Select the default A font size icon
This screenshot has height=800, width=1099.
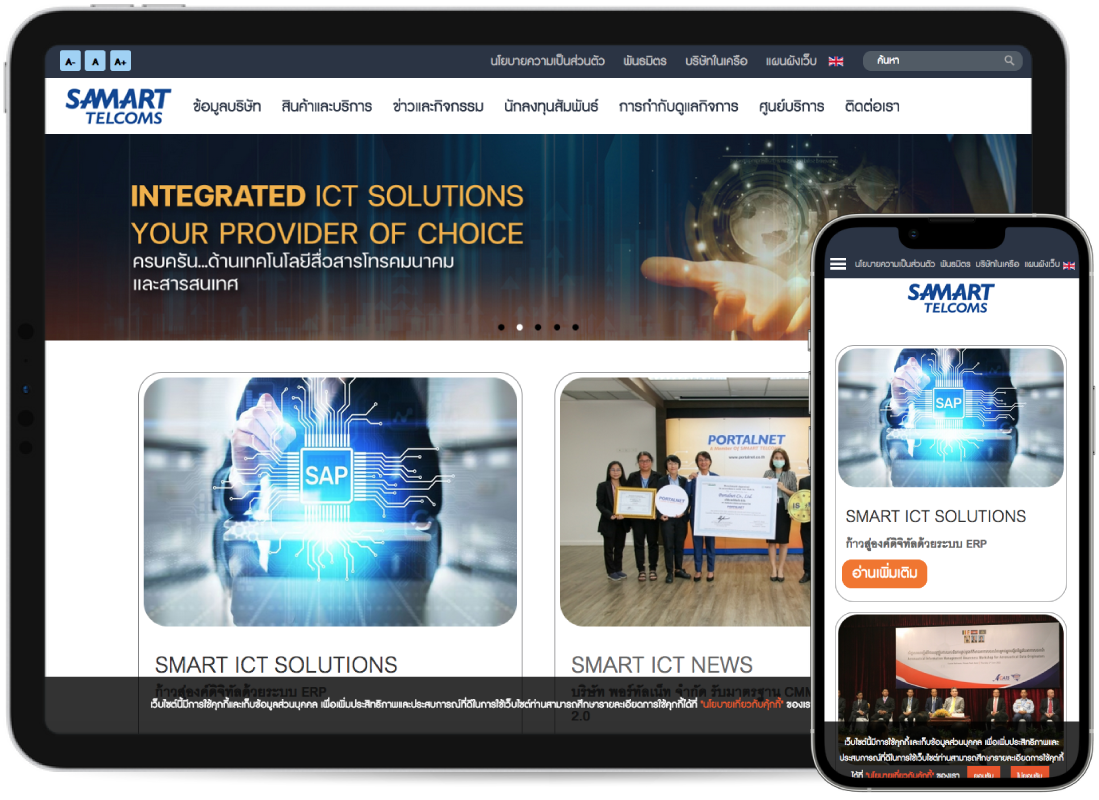(x=94, y=60)
